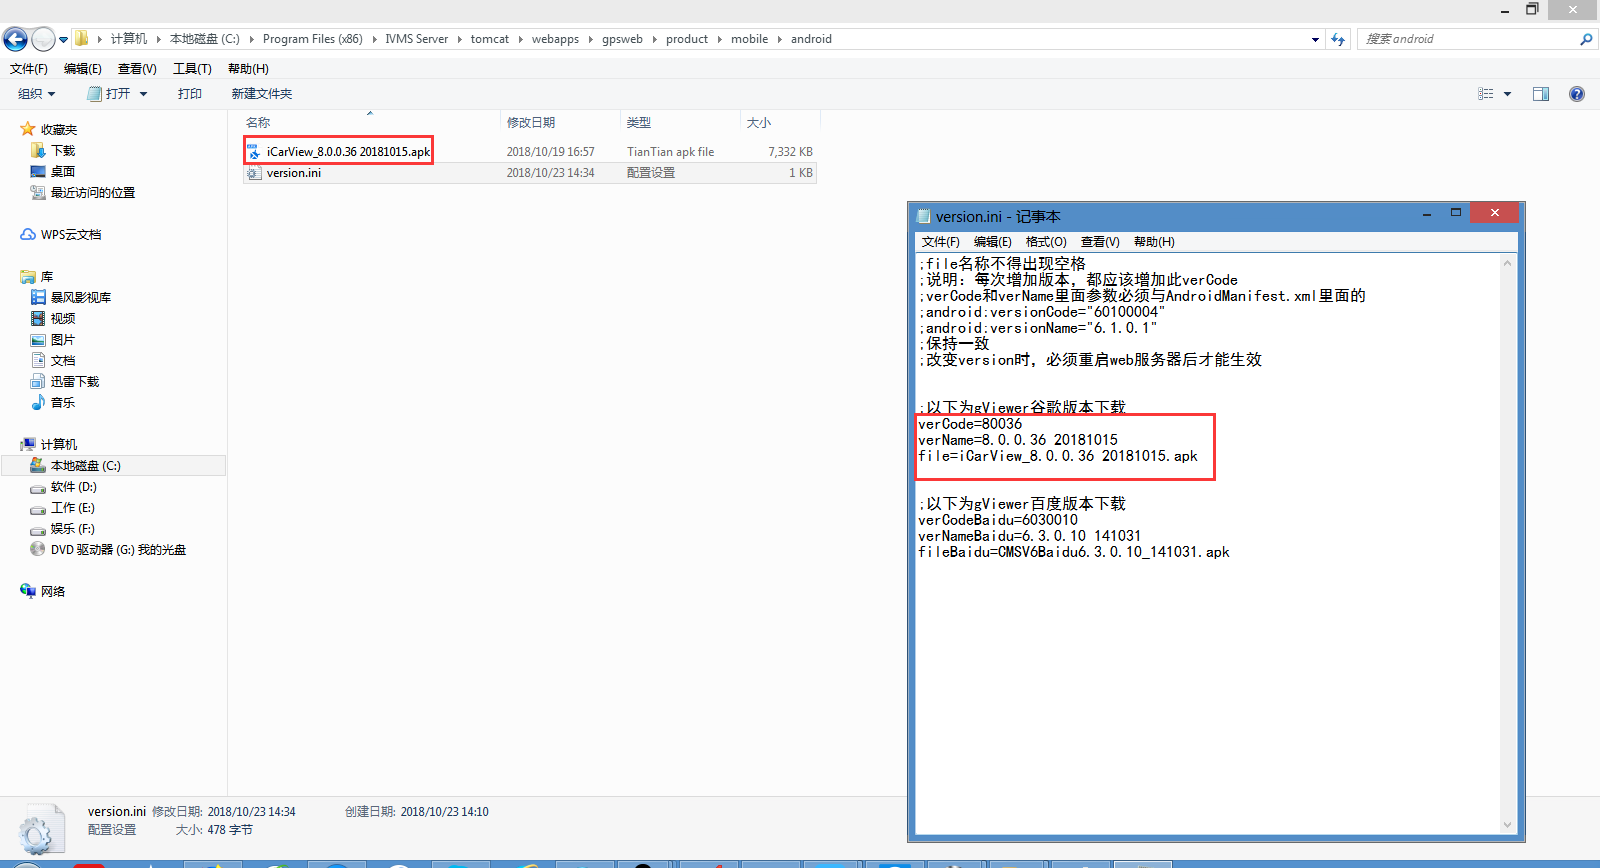Screen dimensions: 1600x868
Task: Open Notepad 编辑(E) menu
Action: tap(993, 242)
